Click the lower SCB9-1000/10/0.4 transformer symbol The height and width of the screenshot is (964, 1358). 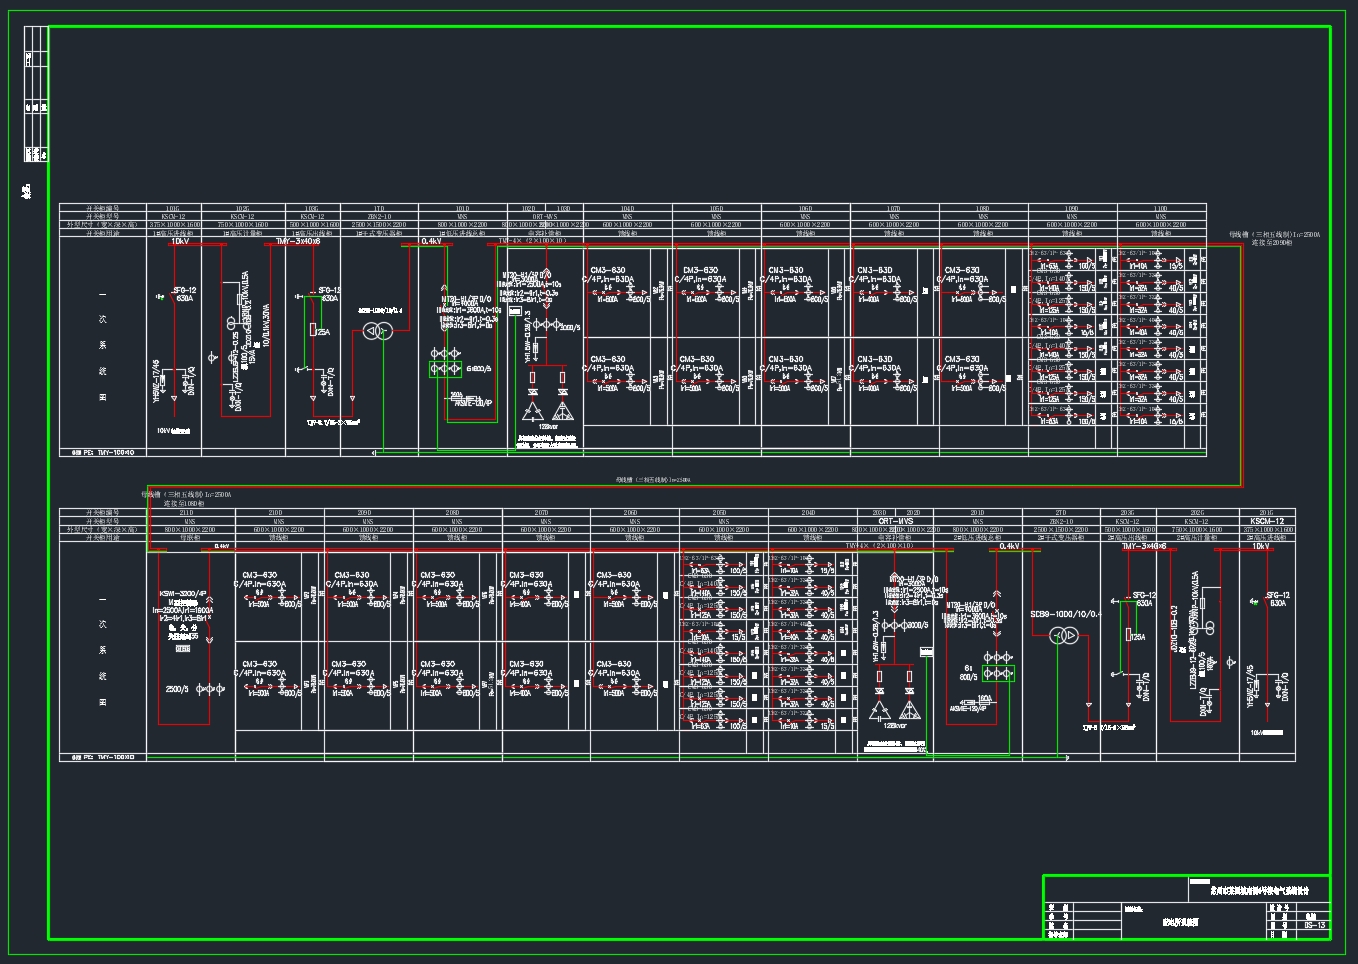tap(1063, 636)
